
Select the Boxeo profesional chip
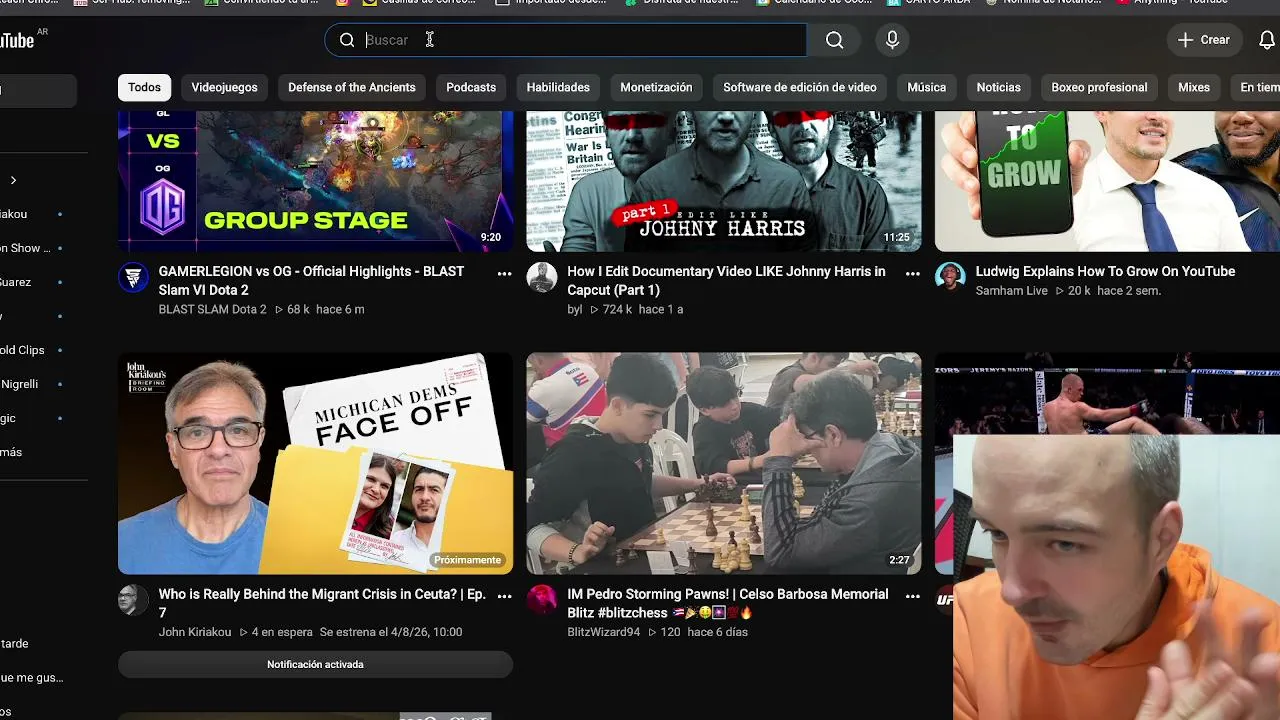(x=1099, y=87)
